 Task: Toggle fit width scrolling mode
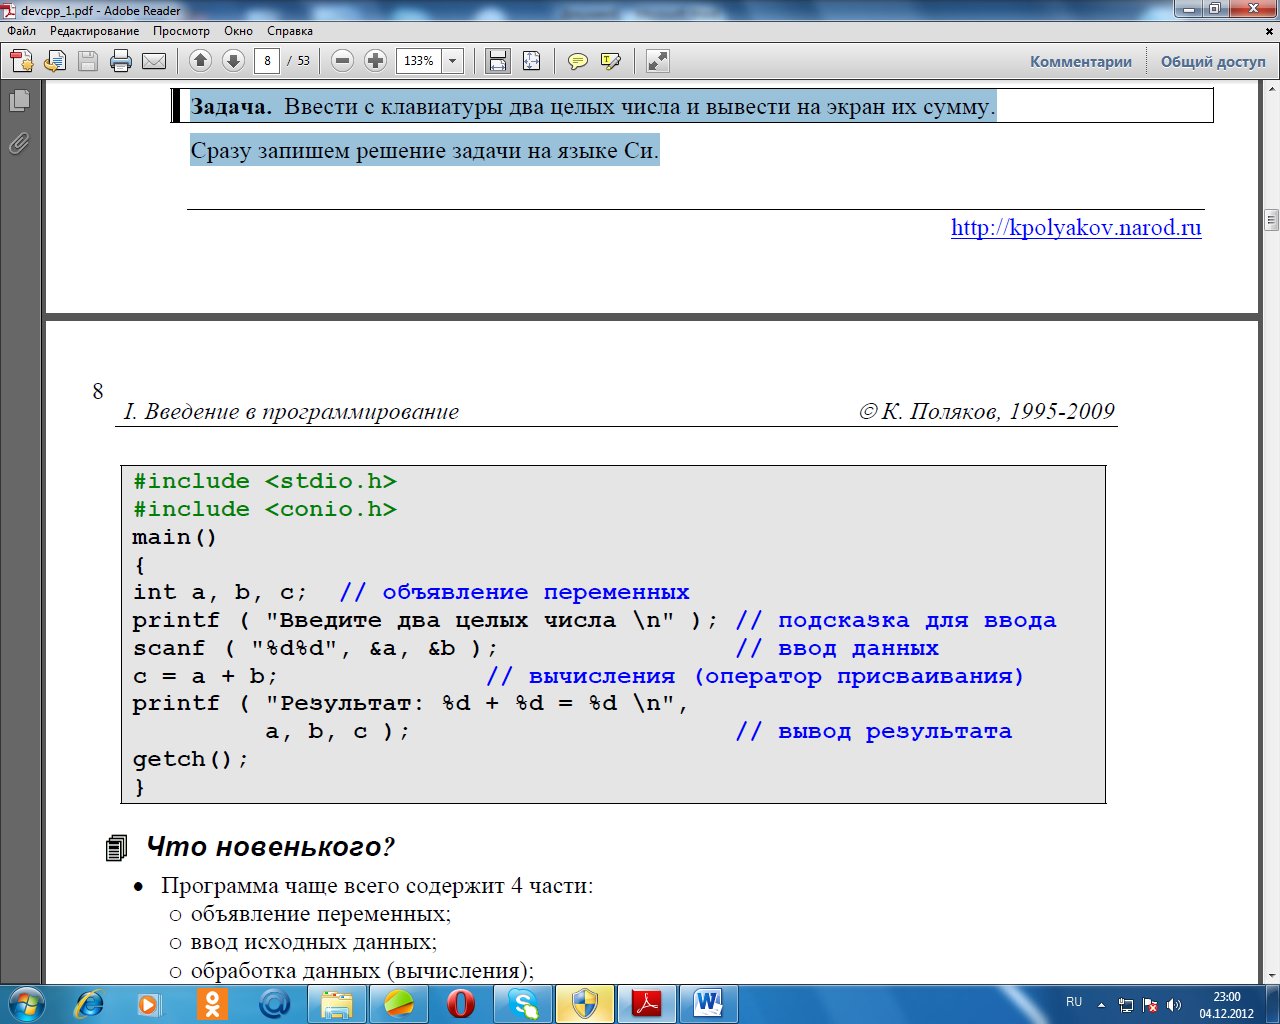pyautogui.click(x=497, y=61)
